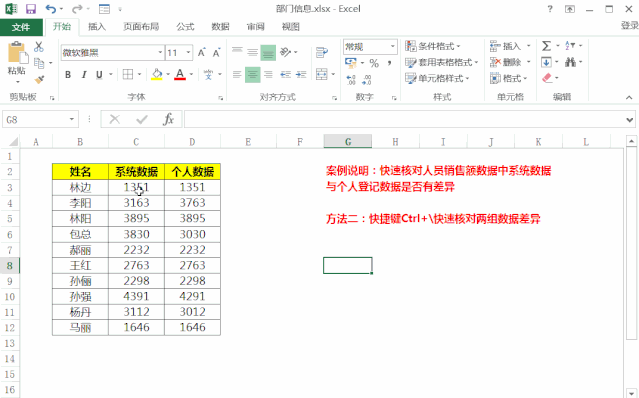The width and height of the screenshot is (639, 398).
Task: Click the comma style icon
Action: pos(390,63)
